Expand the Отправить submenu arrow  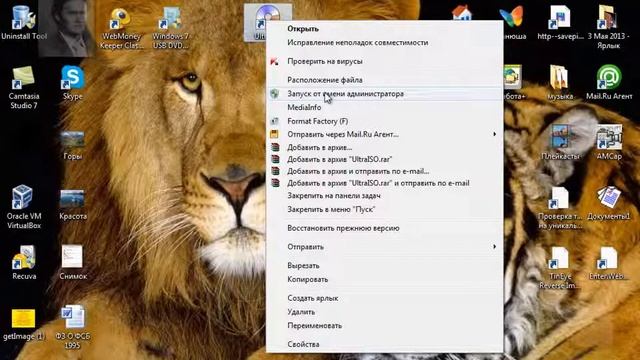tap(494, 247)
